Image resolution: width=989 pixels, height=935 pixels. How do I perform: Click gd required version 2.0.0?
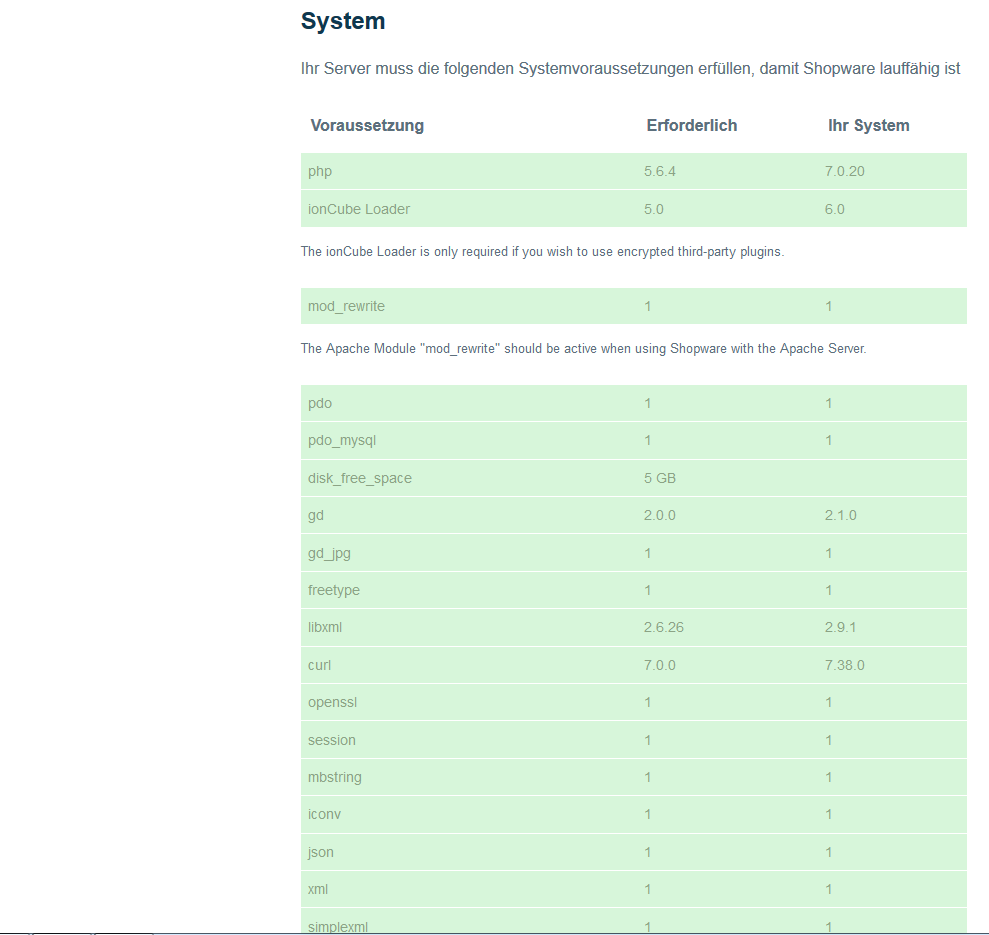[660, 515]
